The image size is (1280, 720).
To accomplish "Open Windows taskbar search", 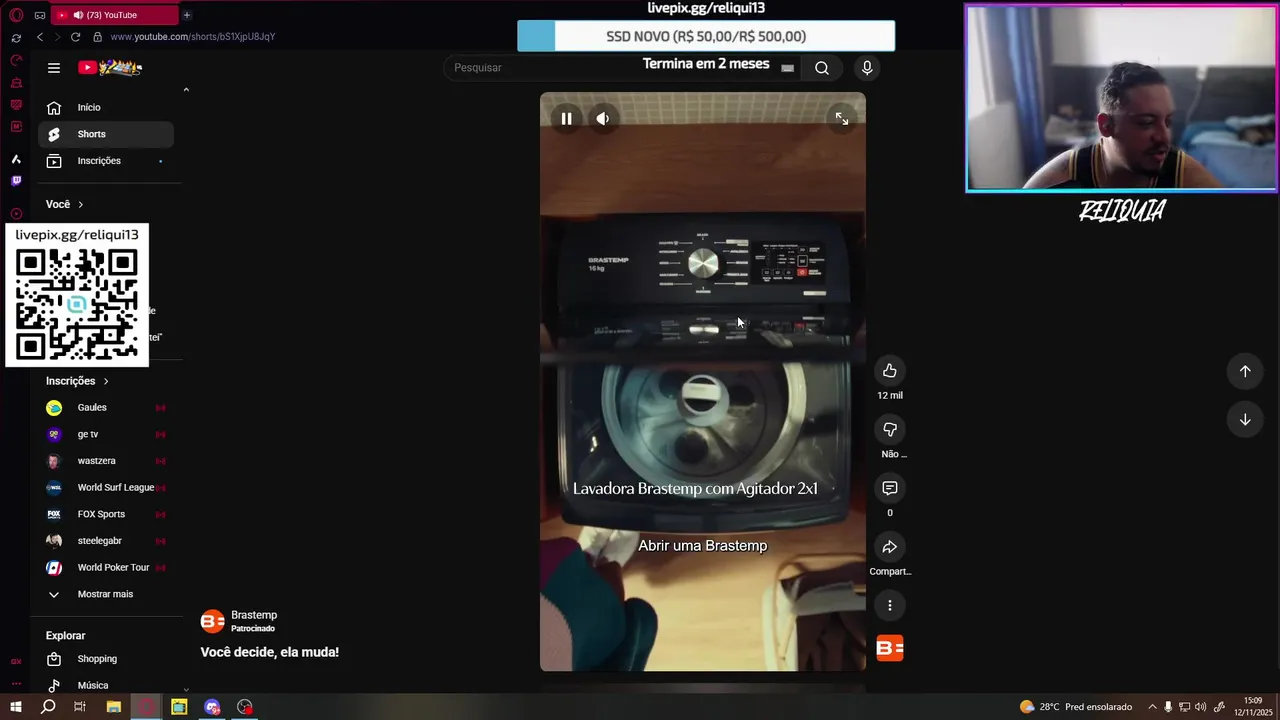I will click(48, 707).
